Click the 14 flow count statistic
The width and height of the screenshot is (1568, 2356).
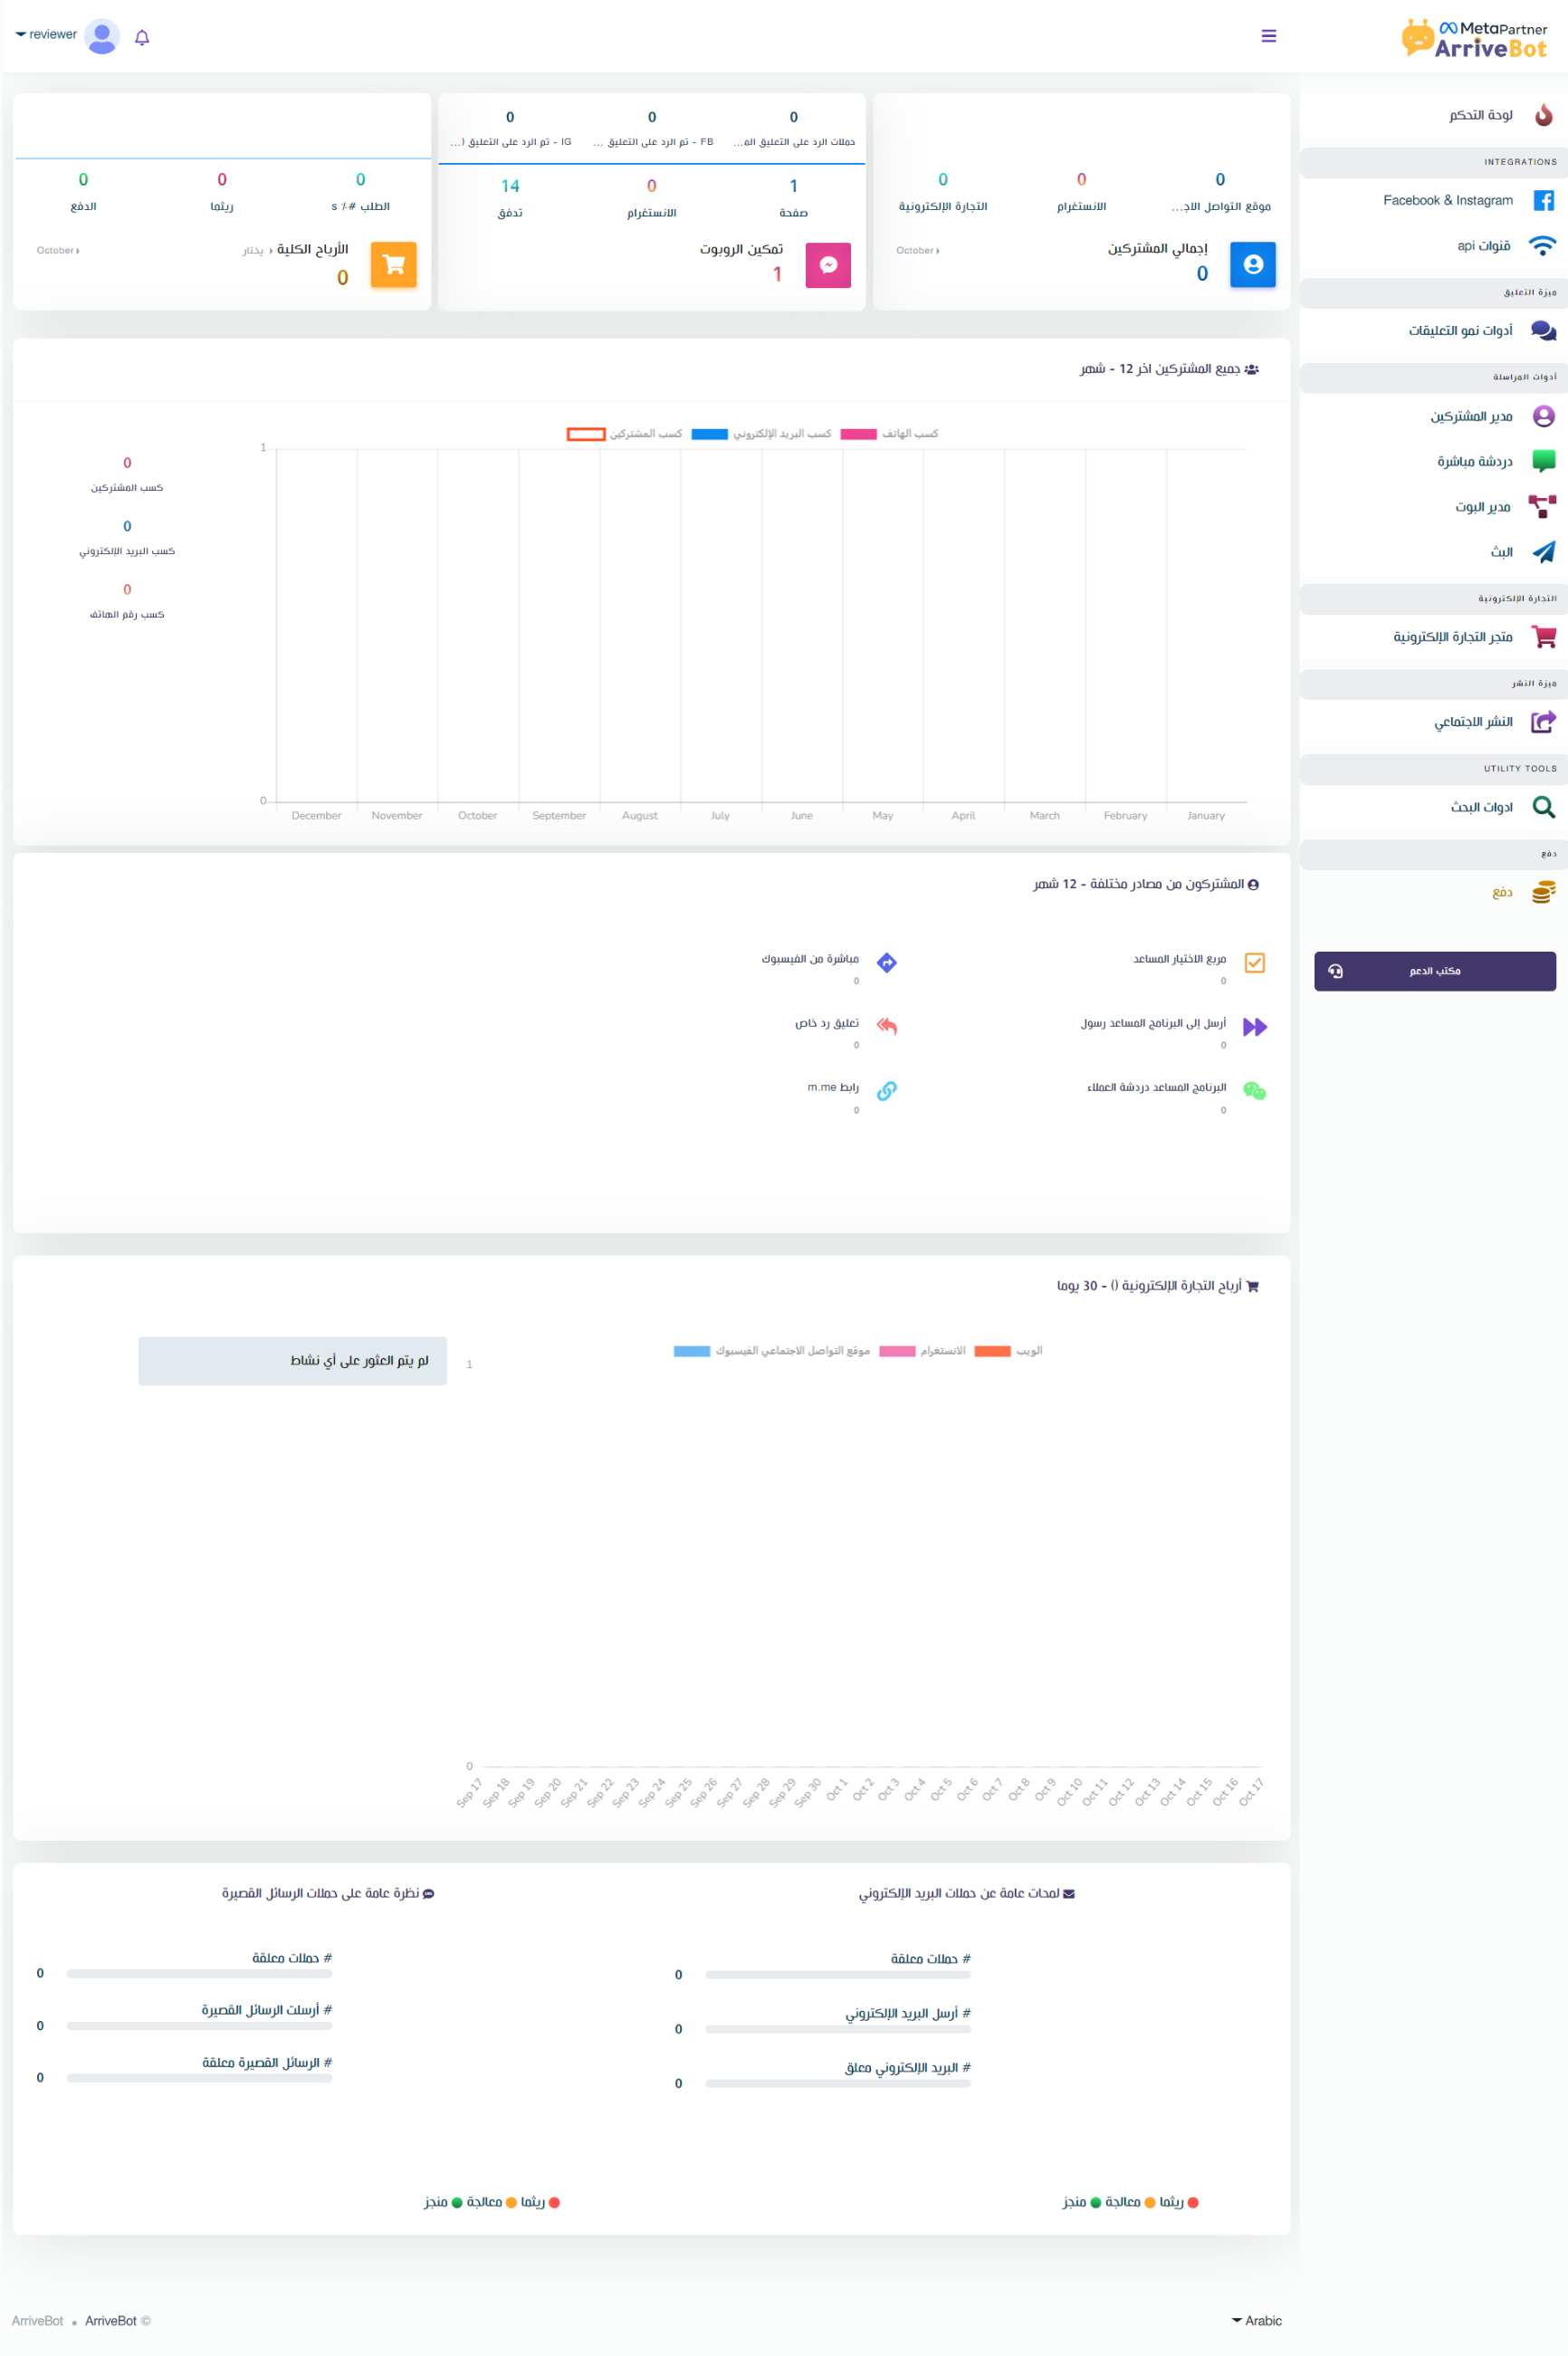(x=510, y=186)
